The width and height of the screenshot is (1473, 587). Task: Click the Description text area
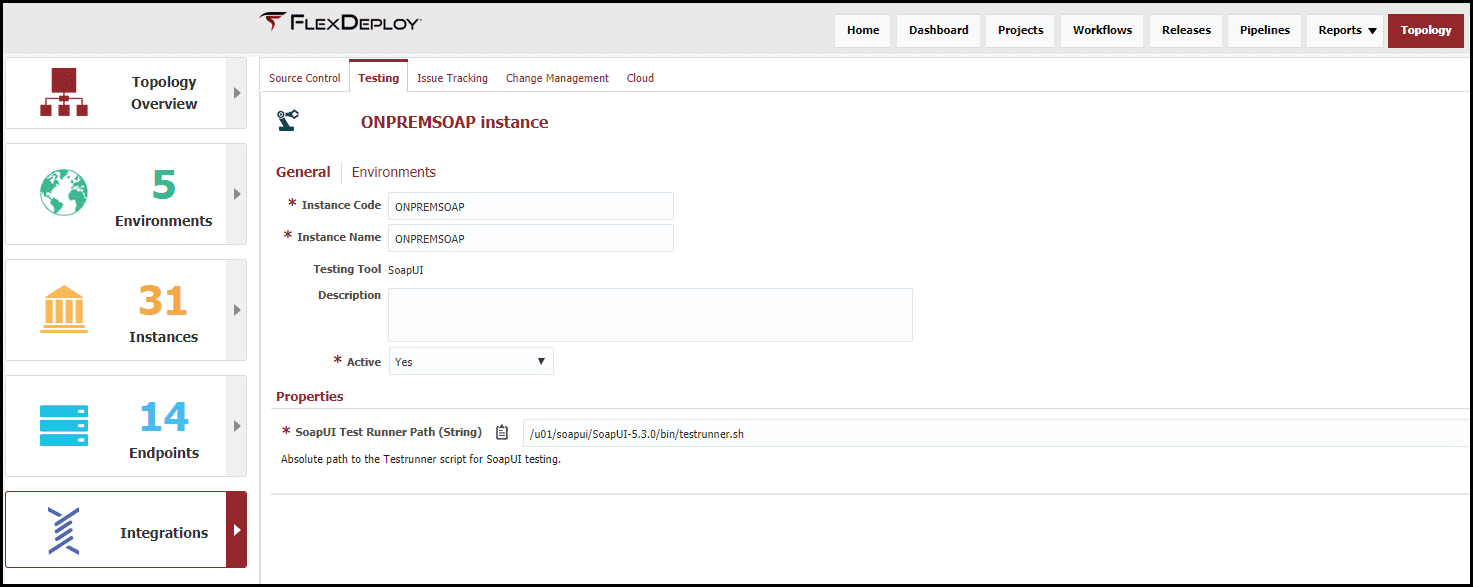coord(651,315)
